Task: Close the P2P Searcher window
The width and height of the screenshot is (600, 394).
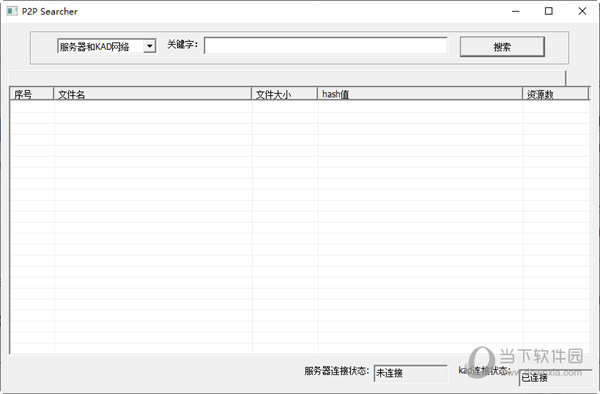Action: [582, 11]
